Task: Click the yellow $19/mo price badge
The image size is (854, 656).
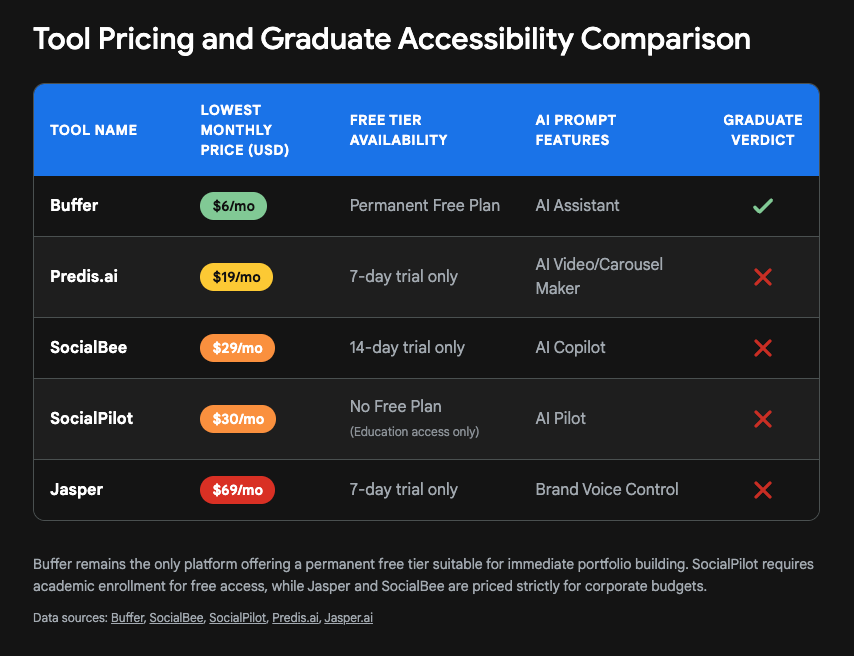Action: [236, 277]
